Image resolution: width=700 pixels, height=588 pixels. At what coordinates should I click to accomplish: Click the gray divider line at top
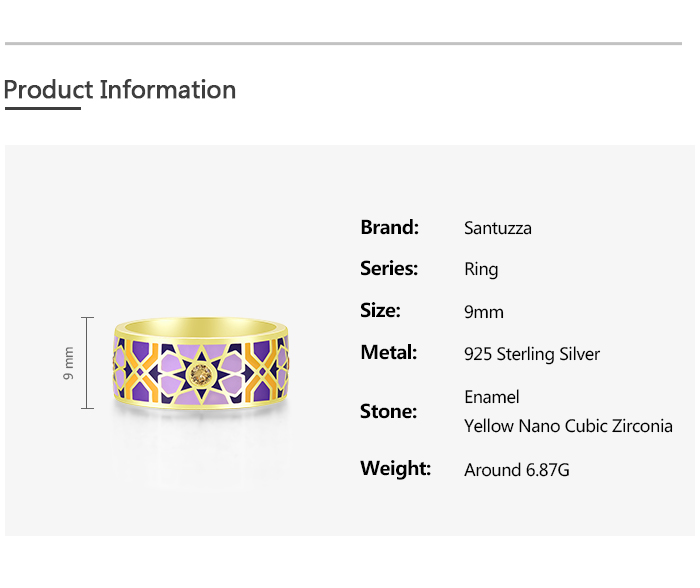(x=343, y=43)
